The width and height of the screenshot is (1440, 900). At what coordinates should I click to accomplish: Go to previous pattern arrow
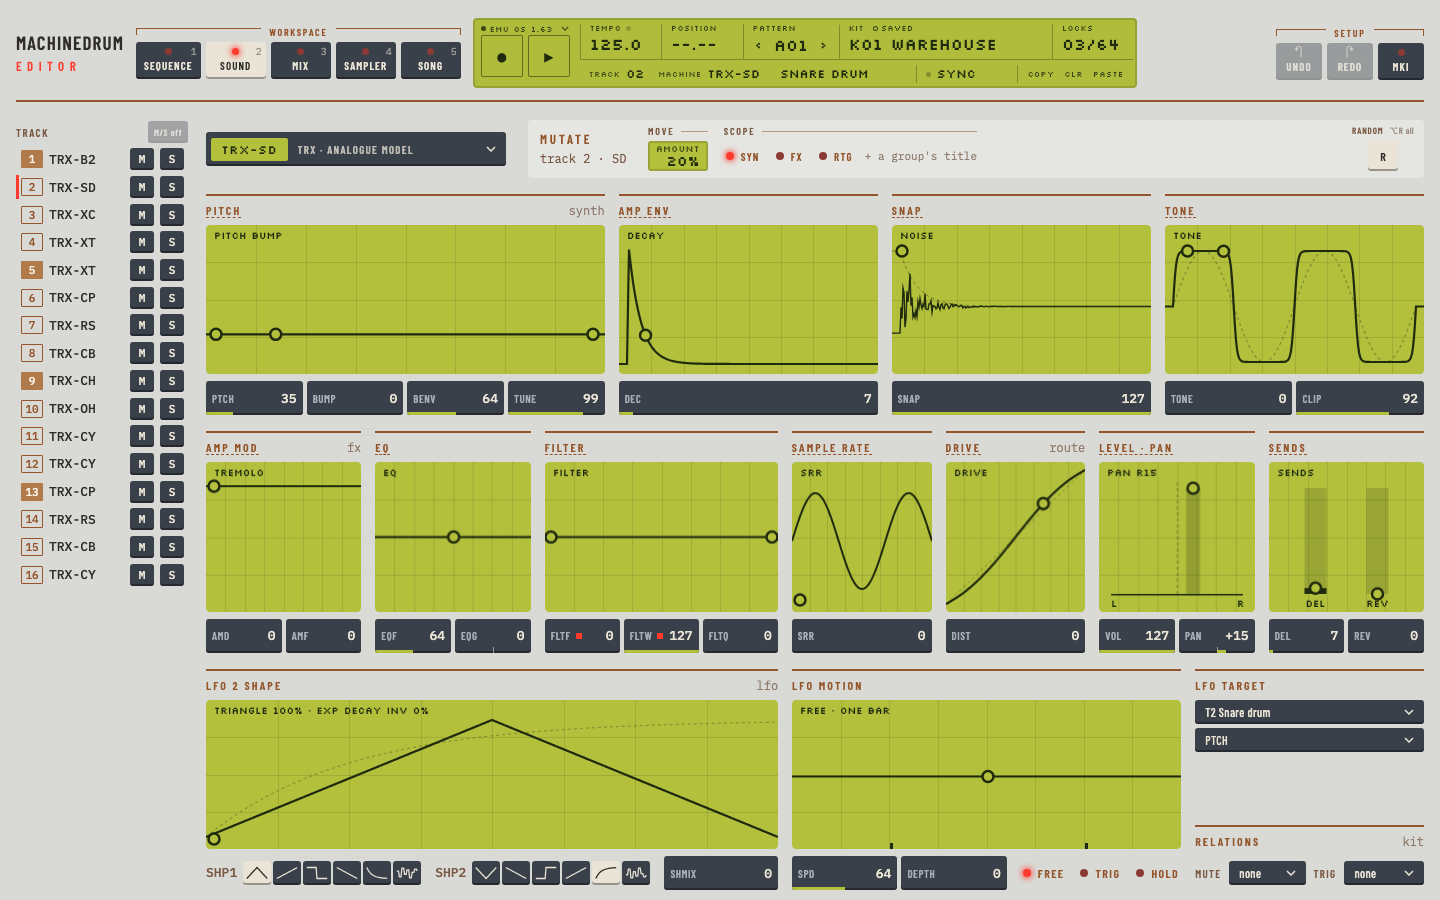[758, 46]
